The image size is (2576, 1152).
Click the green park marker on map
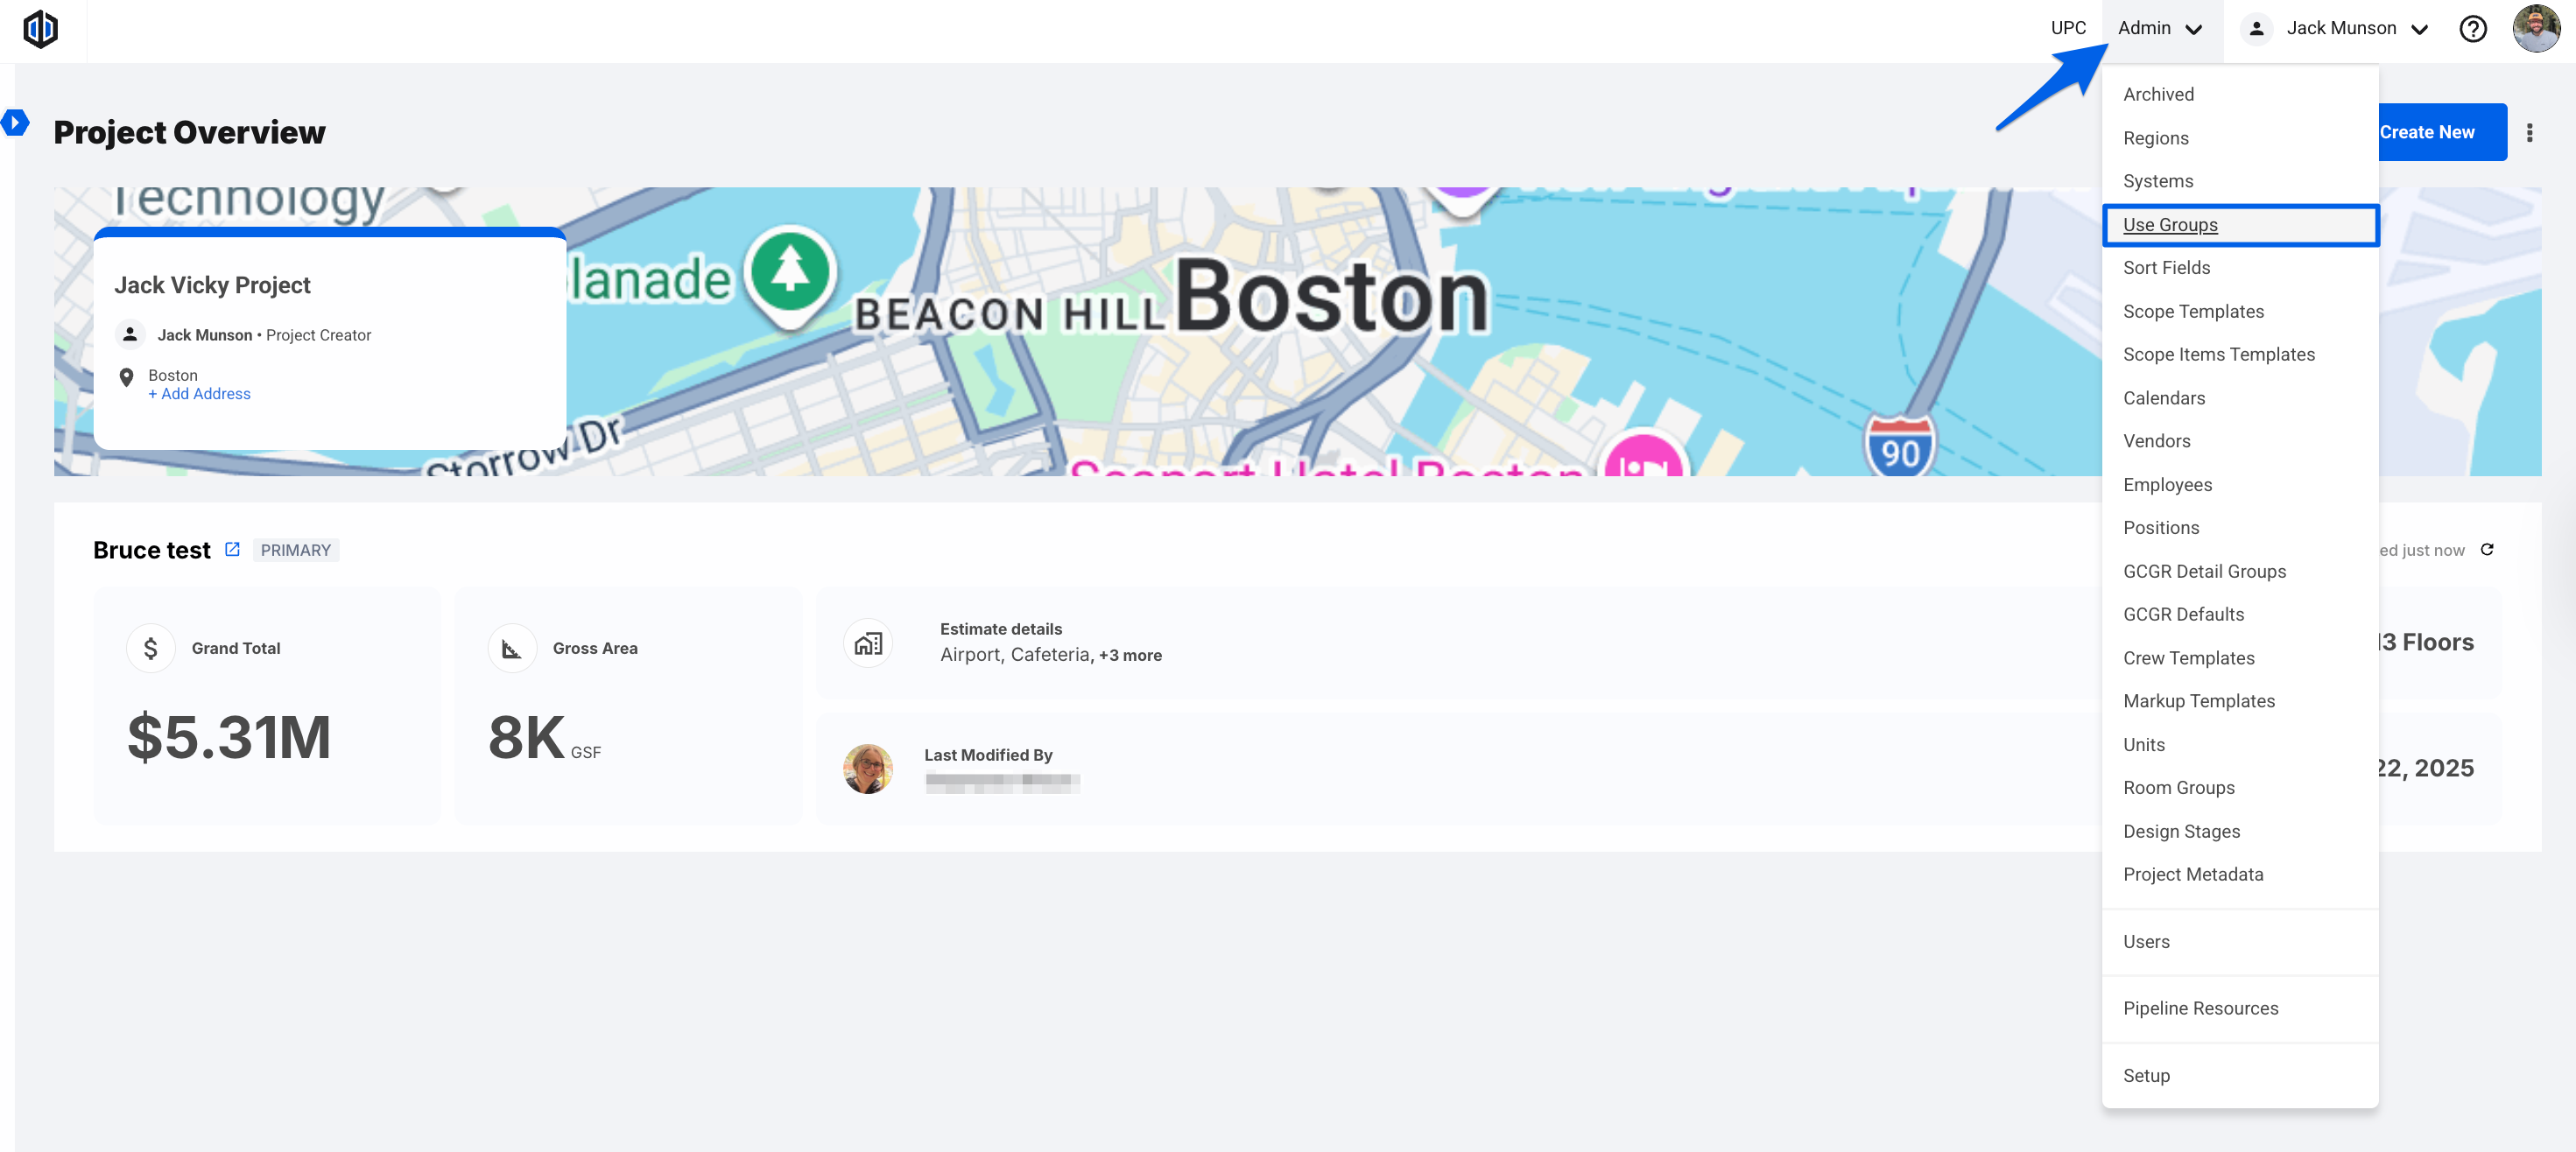click(x=790, y=272)
